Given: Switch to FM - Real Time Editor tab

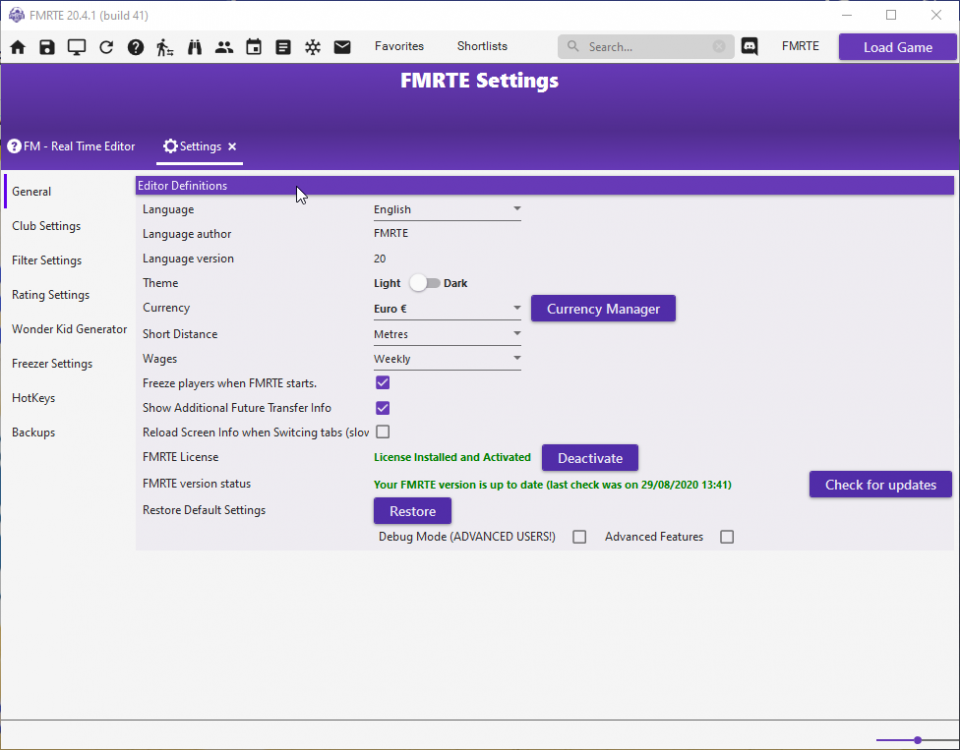Looking at the screenshot, I should click(x=71, y=146).
